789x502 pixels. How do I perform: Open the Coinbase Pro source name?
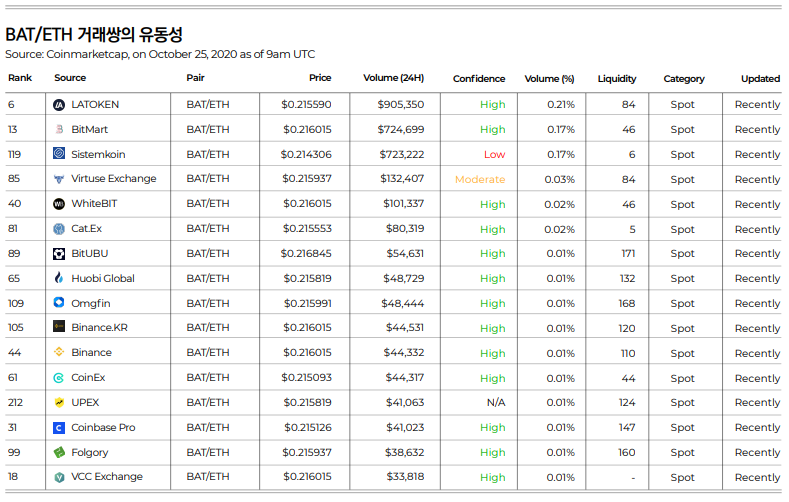(x=103, y=428)
